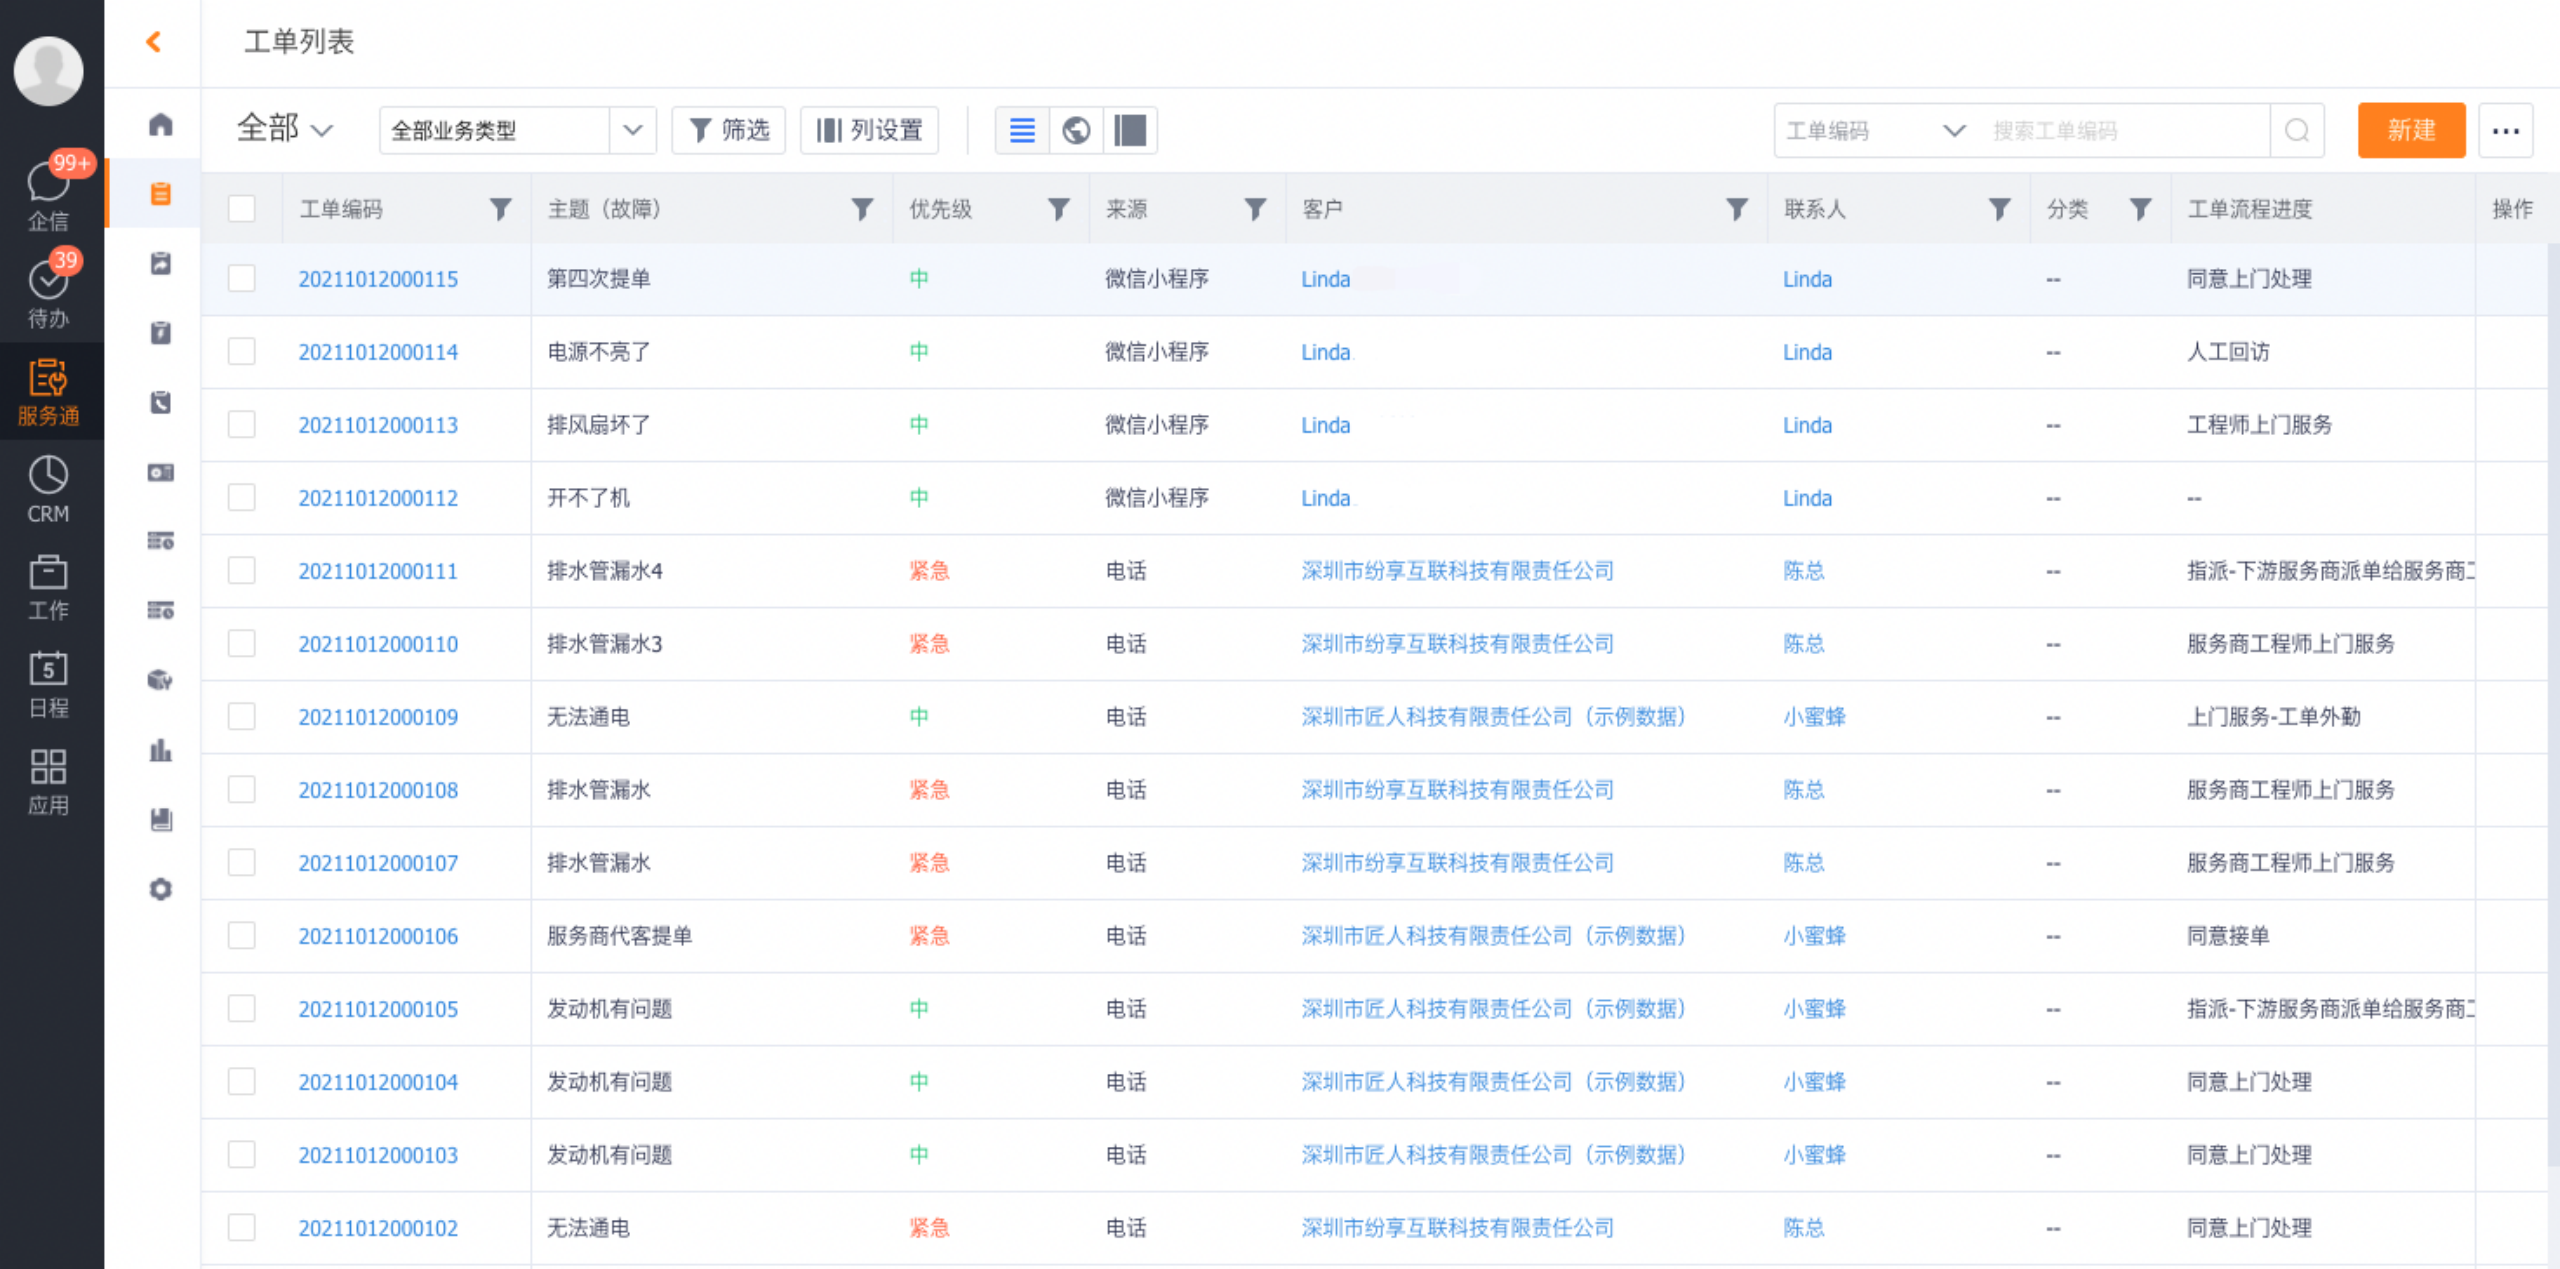Screen dimensions: 2560x1269
Task: Check the row 2021012000109 checkbox
Action: tap(241, 716)
